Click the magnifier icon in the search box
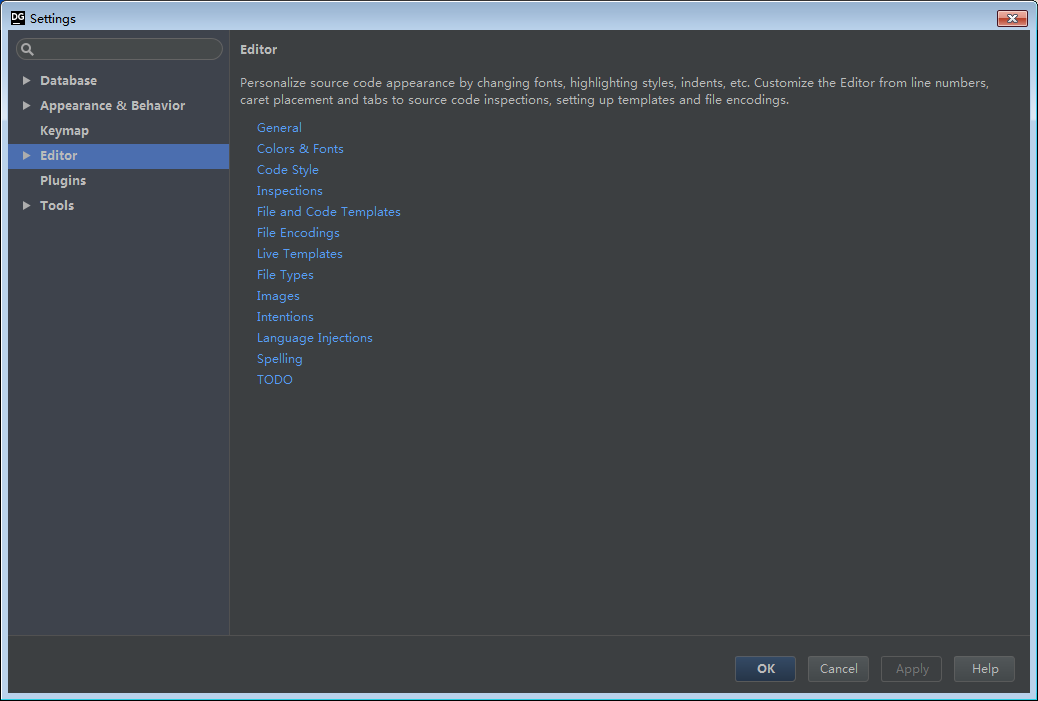Image resolution: width=1038 pixels, height=701 pixels. [x=28, y=48]
